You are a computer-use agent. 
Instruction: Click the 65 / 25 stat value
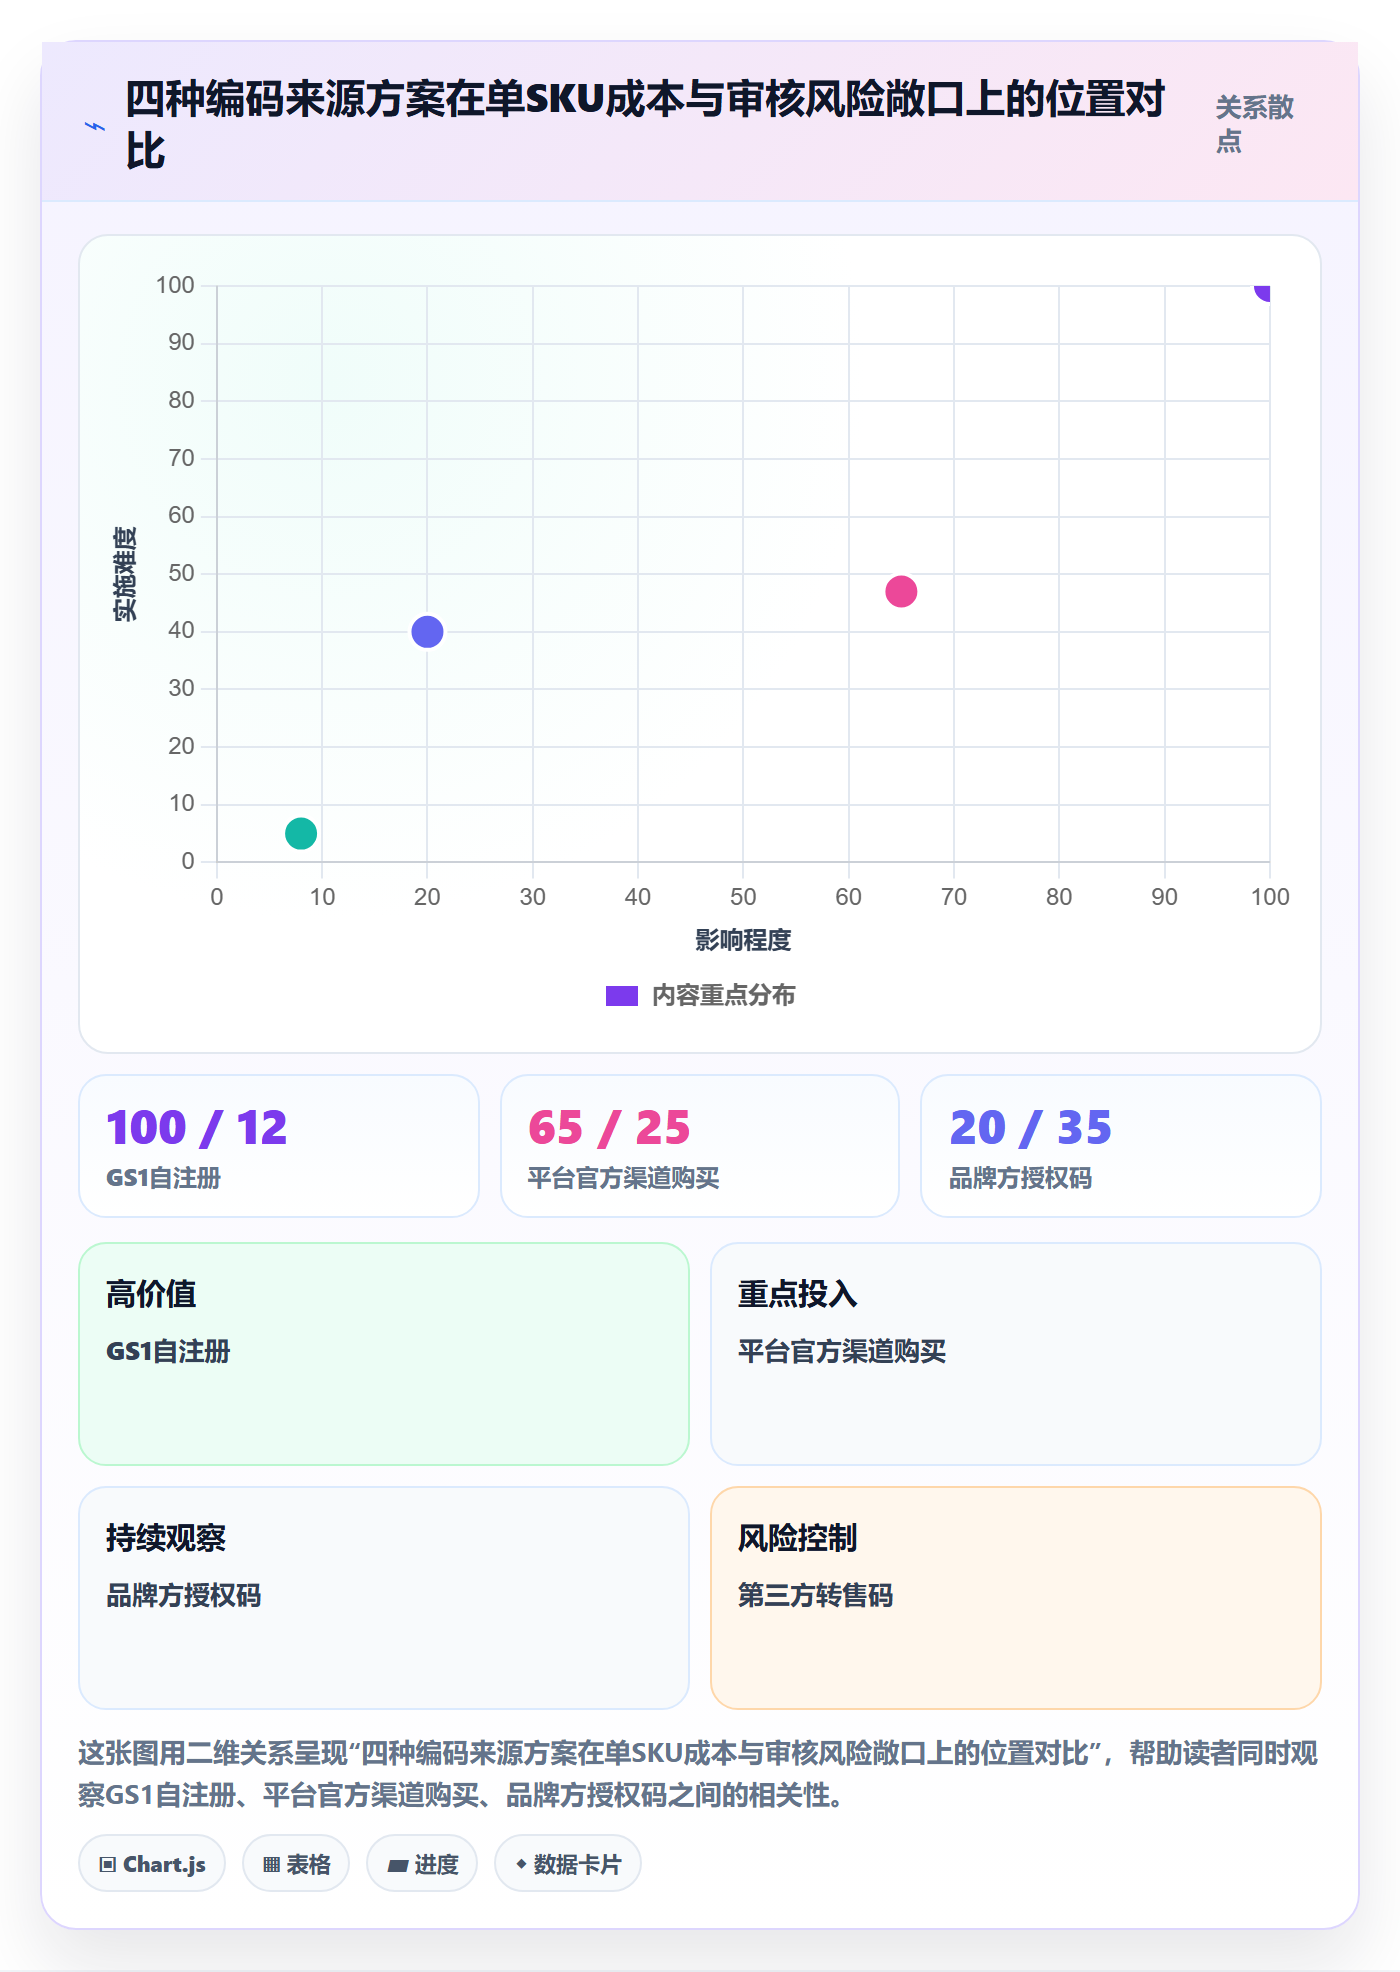[609, 1128]
